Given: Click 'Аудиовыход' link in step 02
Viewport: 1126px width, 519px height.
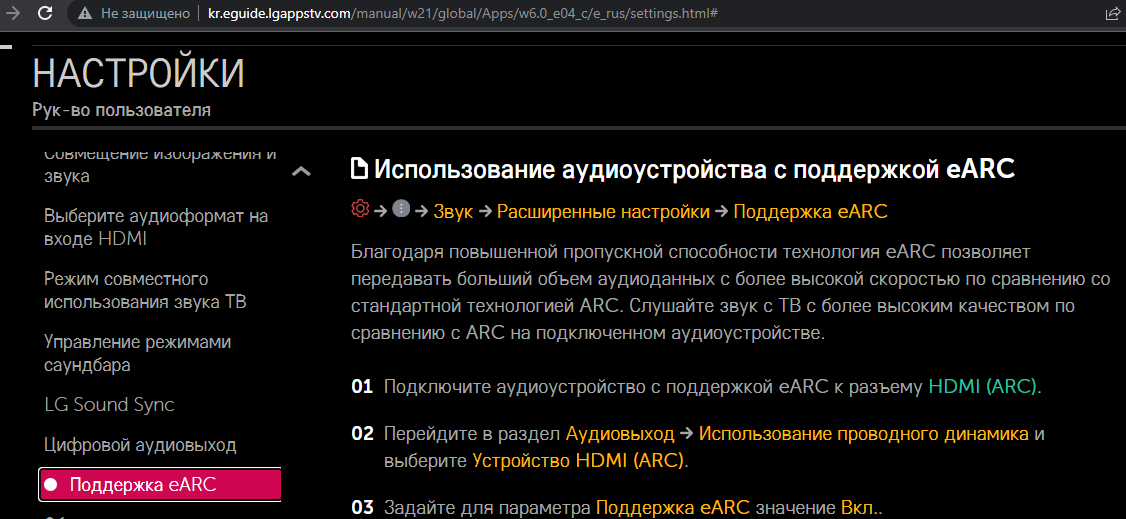Looking at the screenshot, I should coord(620,434).
